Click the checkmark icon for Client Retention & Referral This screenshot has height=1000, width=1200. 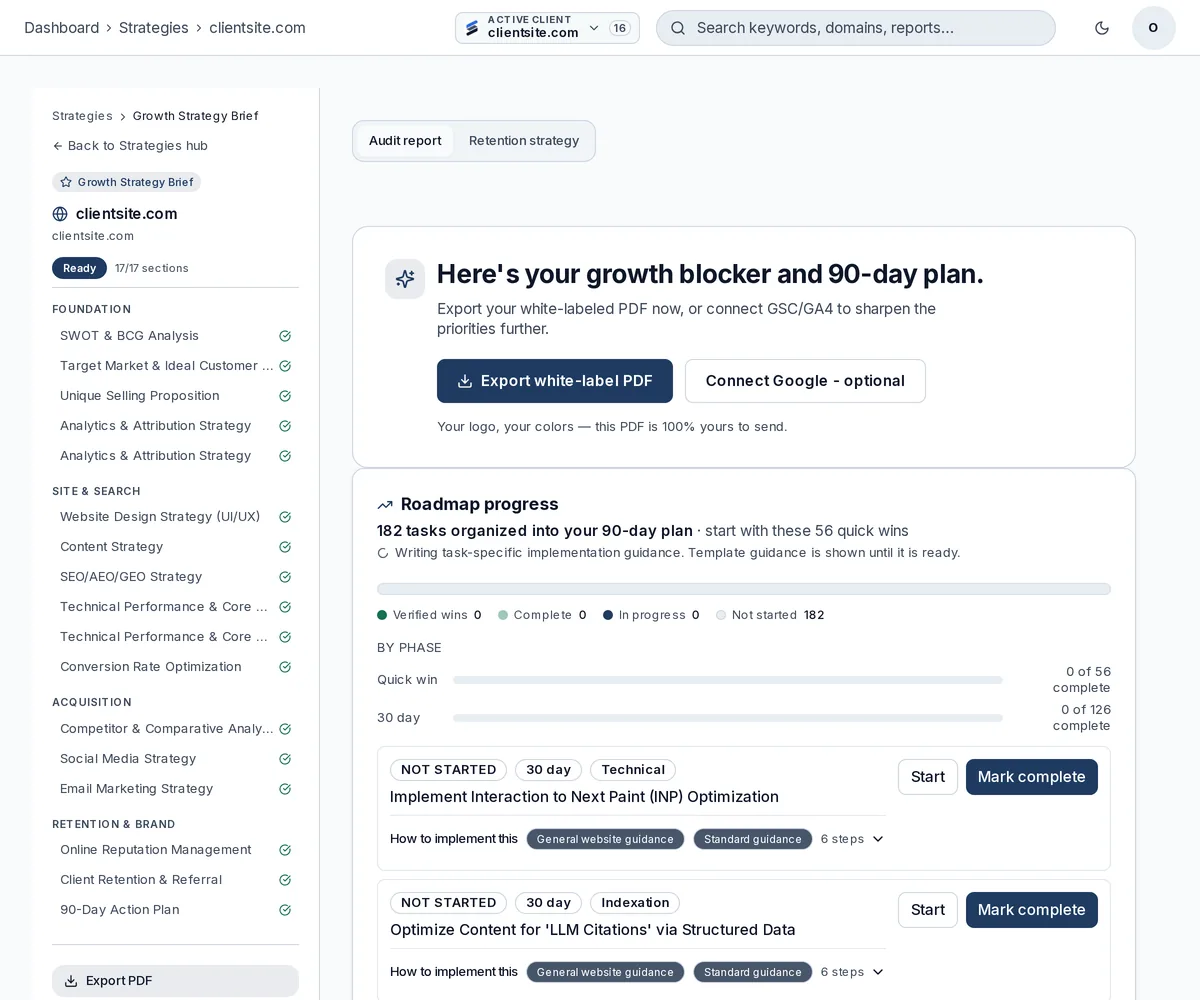[285, 880]
